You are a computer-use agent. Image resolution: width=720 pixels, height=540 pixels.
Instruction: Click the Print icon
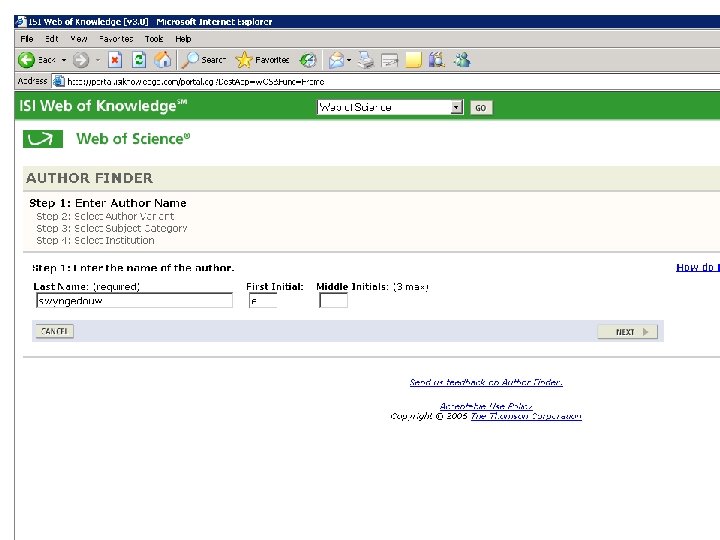tap(366, 60)
